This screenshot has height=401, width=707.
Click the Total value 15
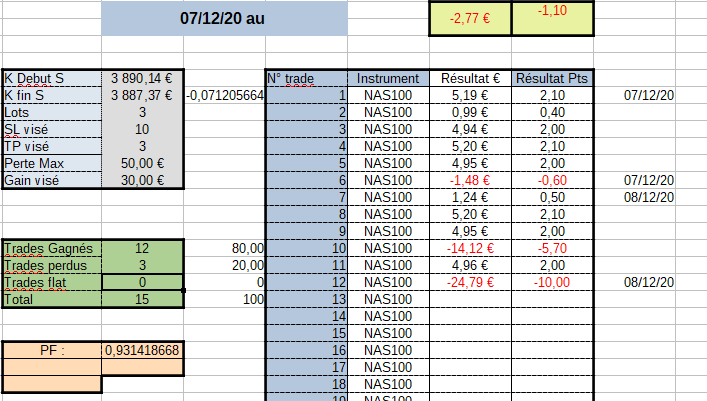point(142,300)
